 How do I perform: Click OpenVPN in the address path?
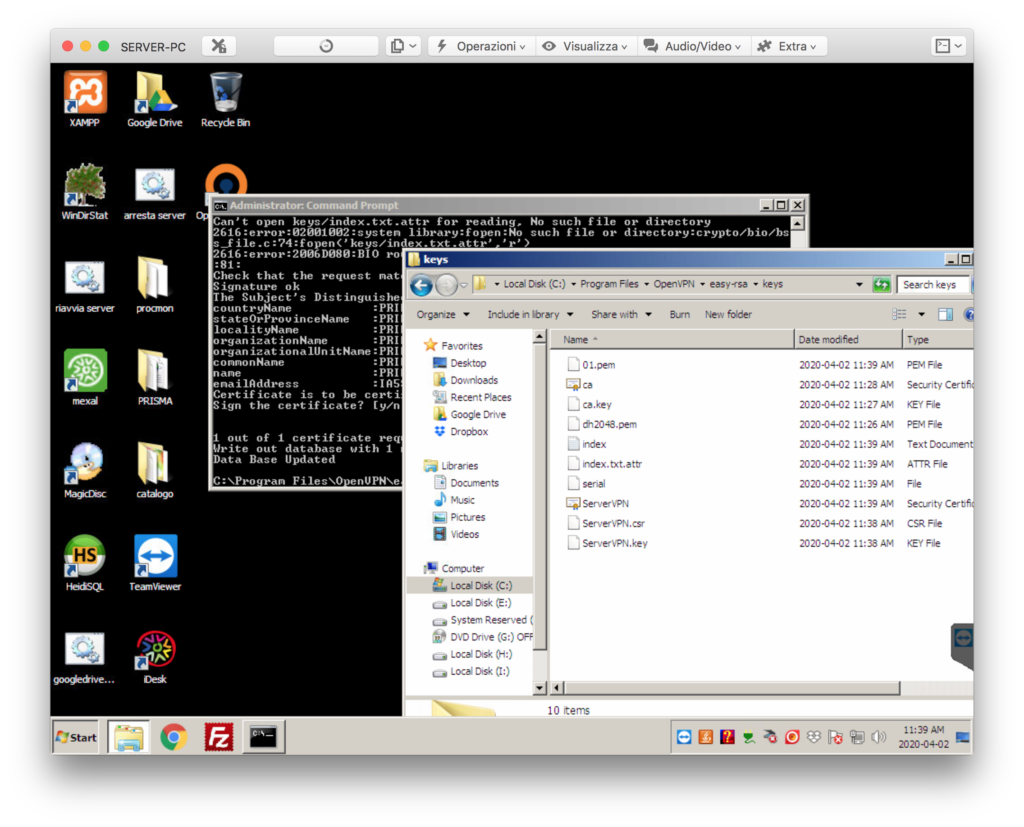(674, 284)
